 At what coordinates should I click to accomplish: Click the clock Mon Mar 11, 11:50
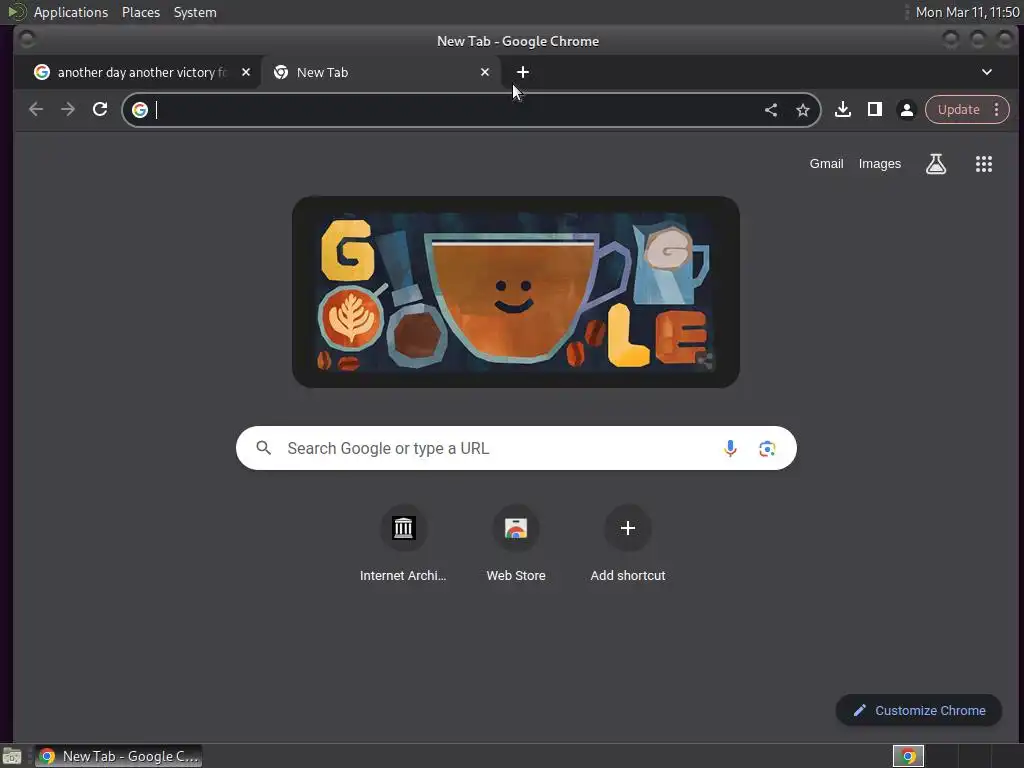click(967, 12)
